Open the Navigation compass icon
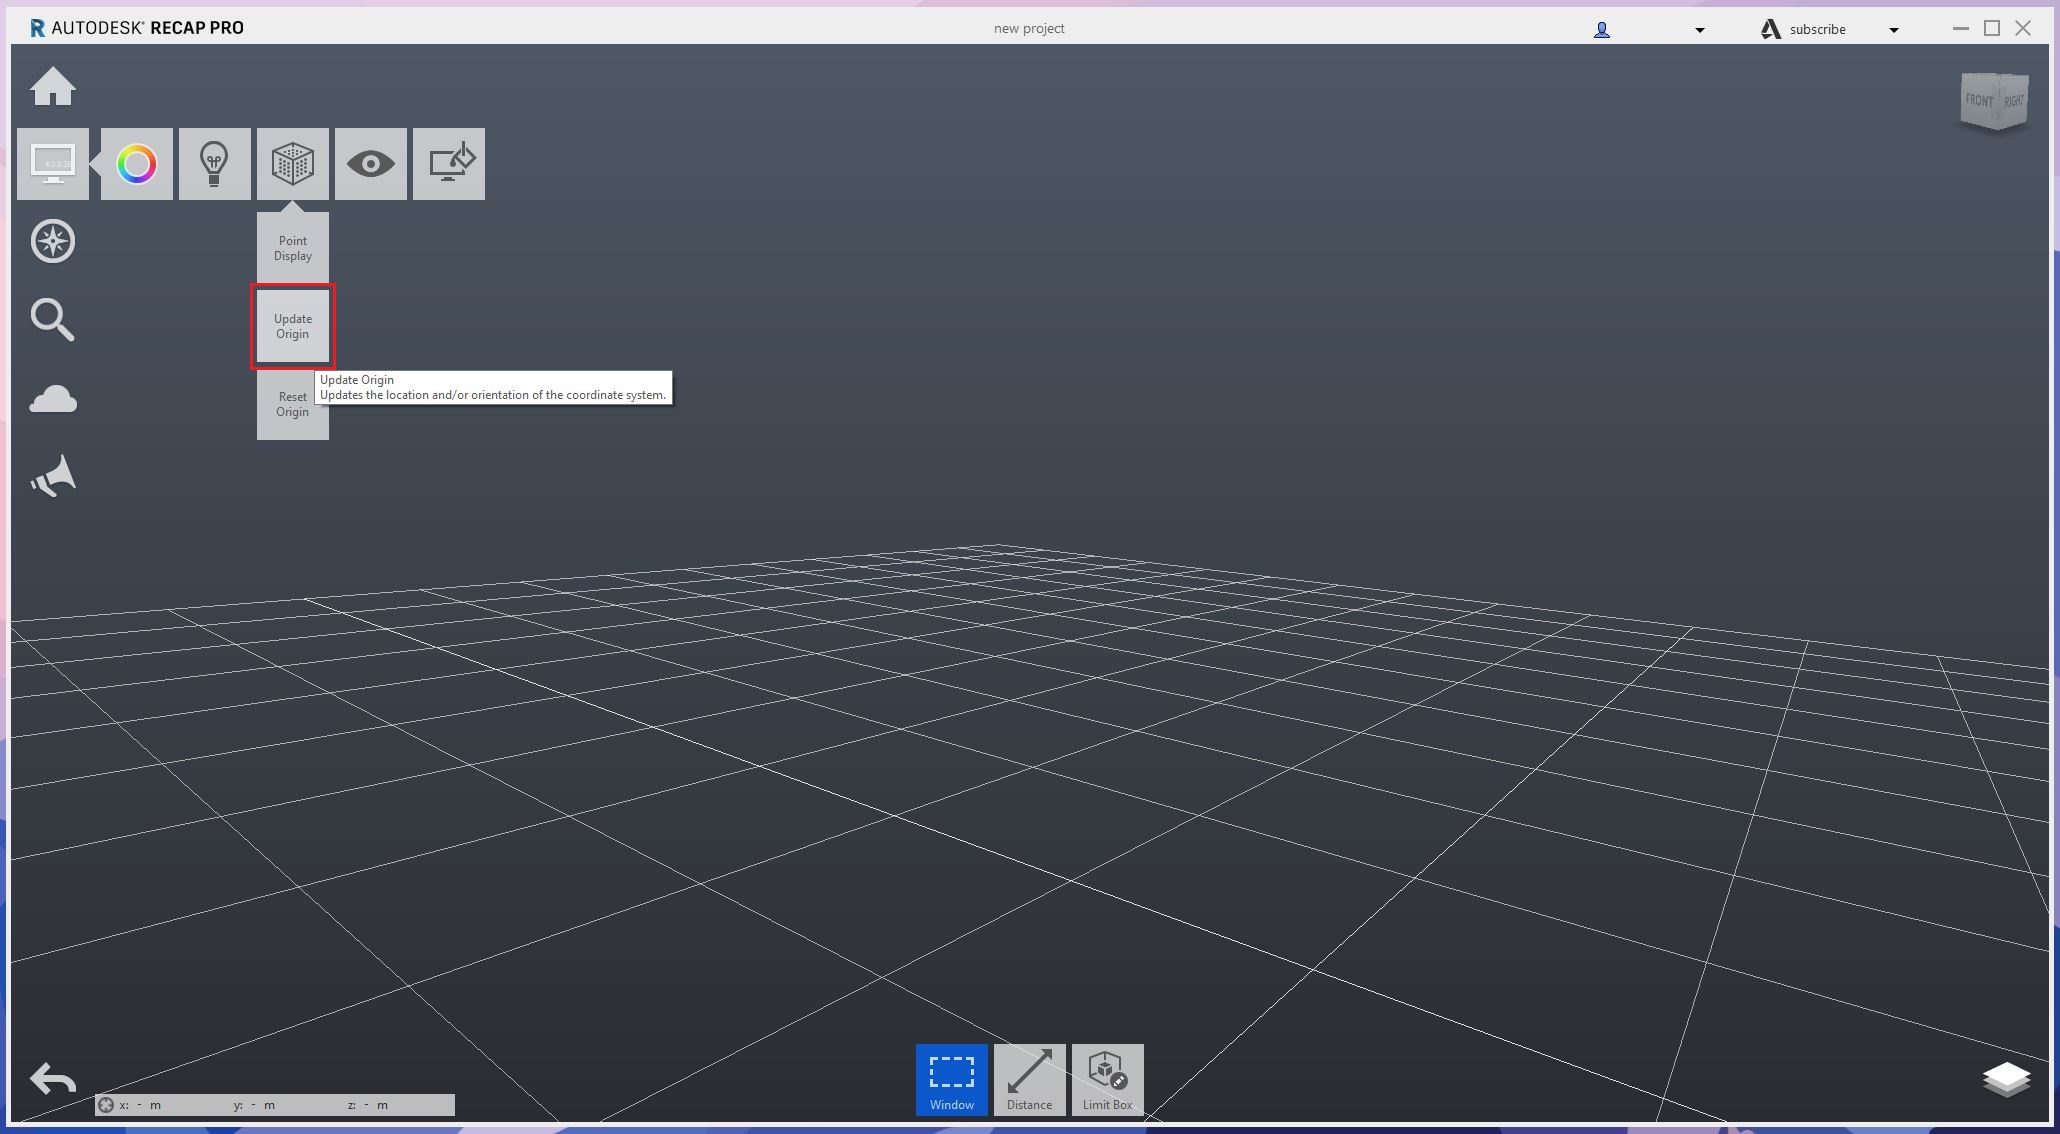 click(x=53, y=242)
